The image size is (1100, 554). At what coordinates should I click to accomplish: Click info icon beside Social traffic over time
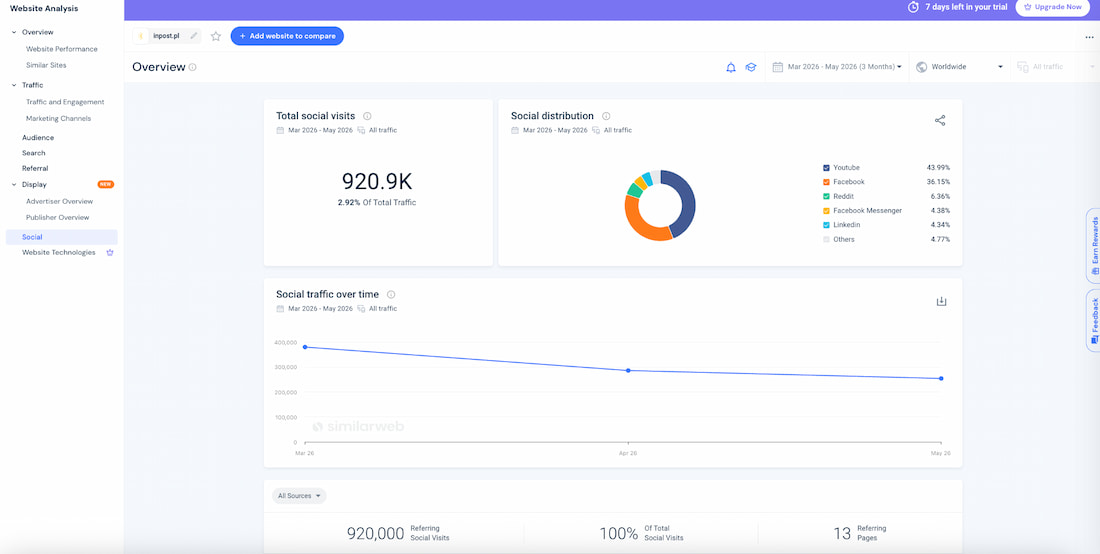coord(391,295)
